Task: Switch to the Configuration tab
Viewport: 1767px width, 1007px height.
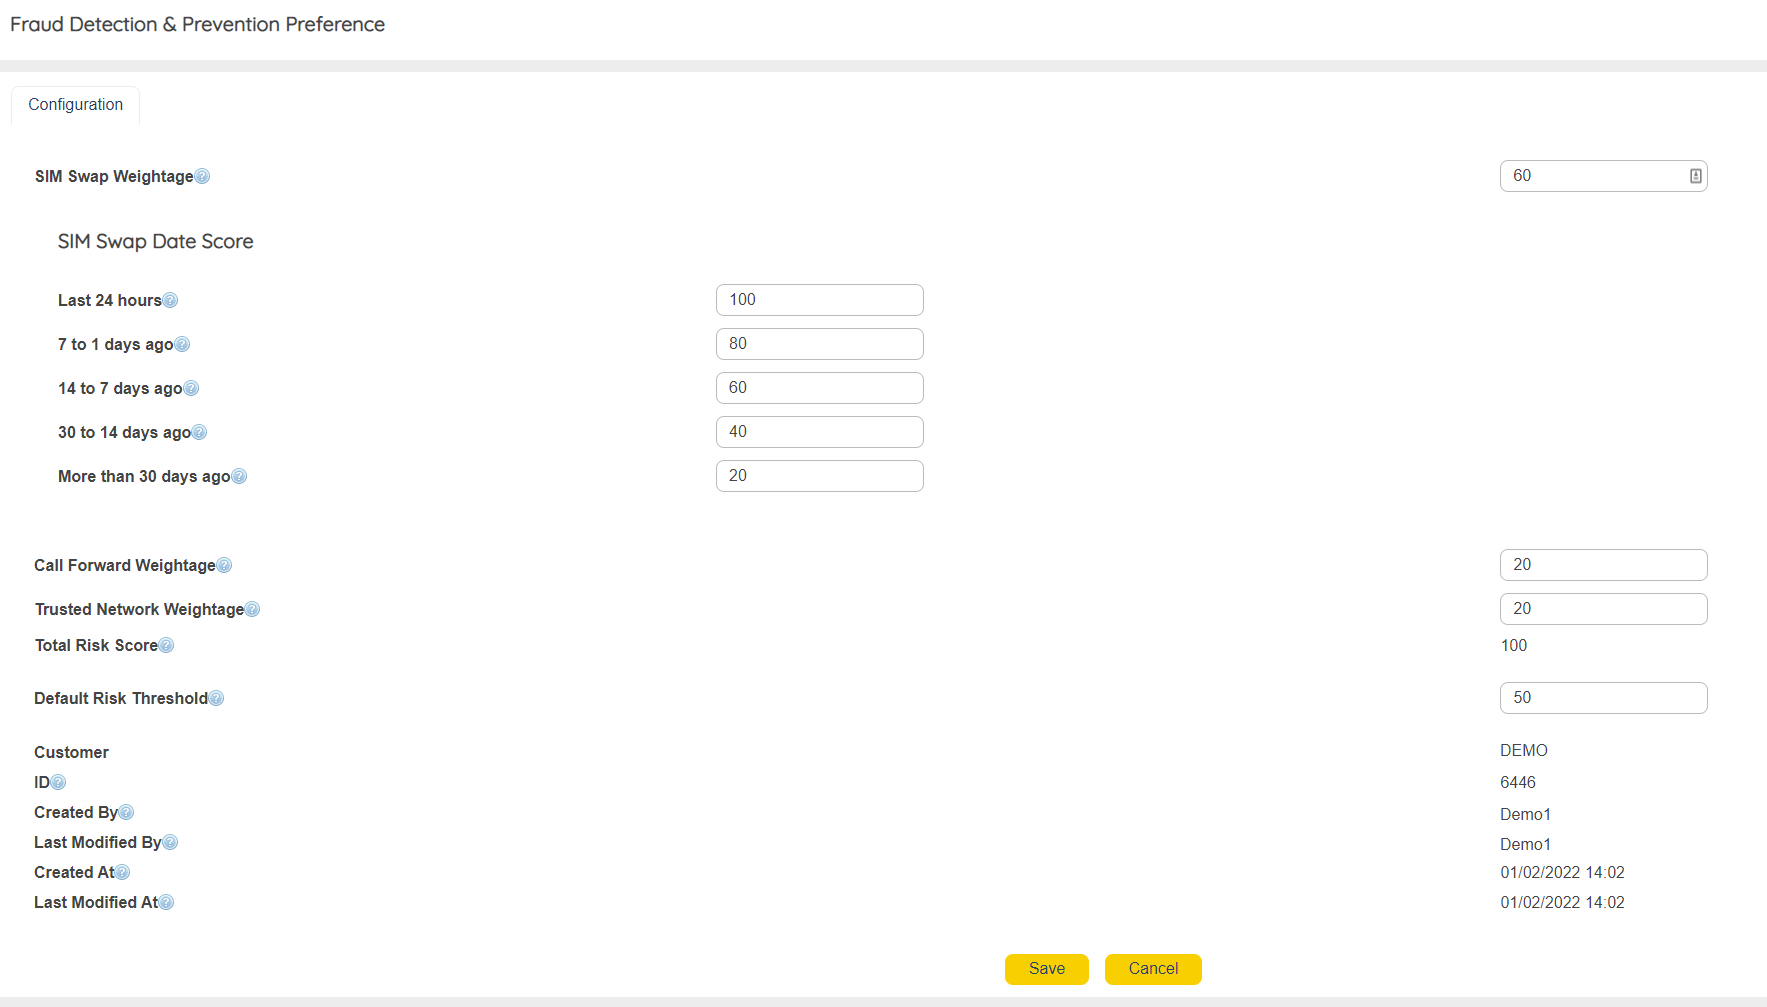Action: click(76, 105)
